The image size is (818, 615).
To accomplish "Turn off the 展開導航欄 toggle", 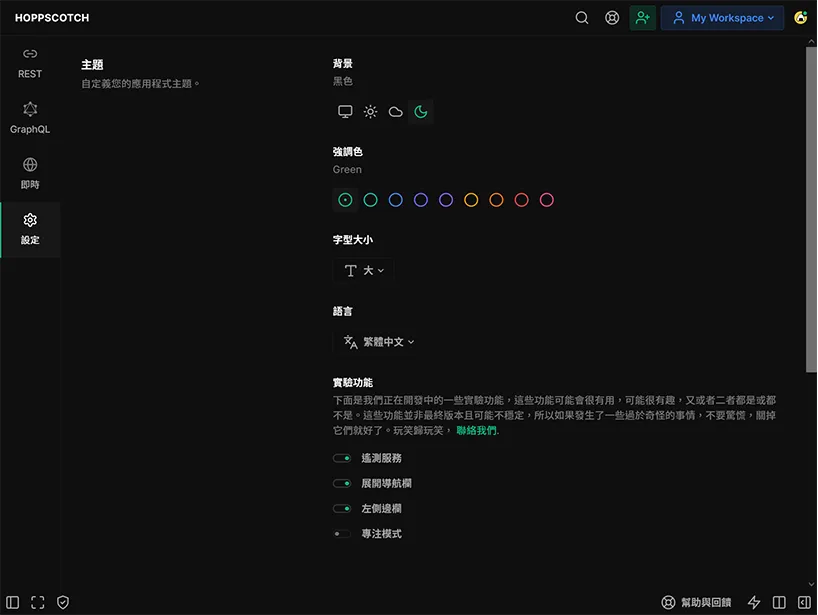I will pyautogui.click(x=343, y=483).
